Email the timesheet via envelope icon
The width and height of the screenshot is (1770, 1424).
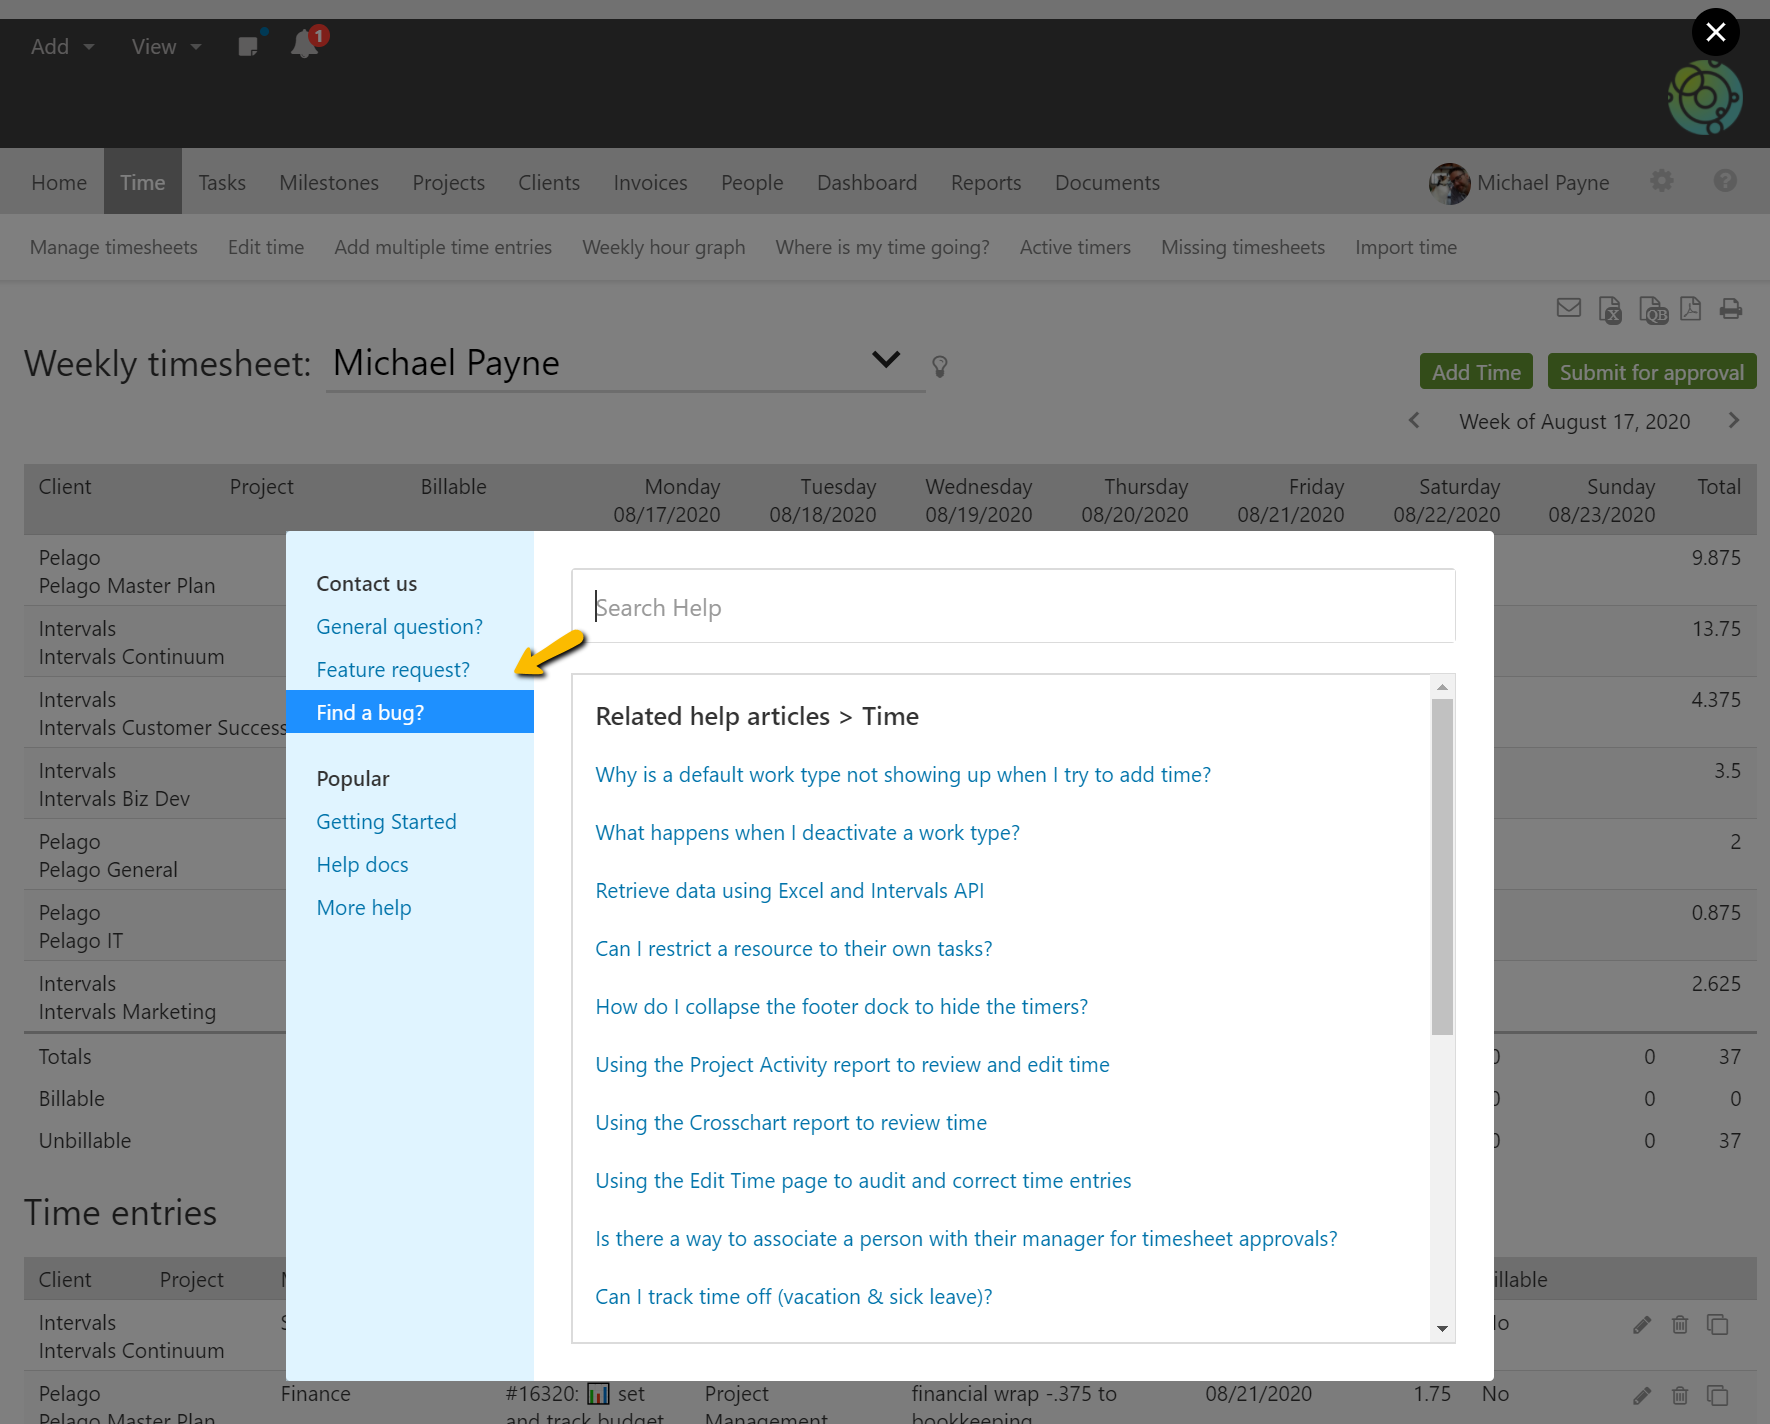pyautogui.click(x=1569, y=309)
